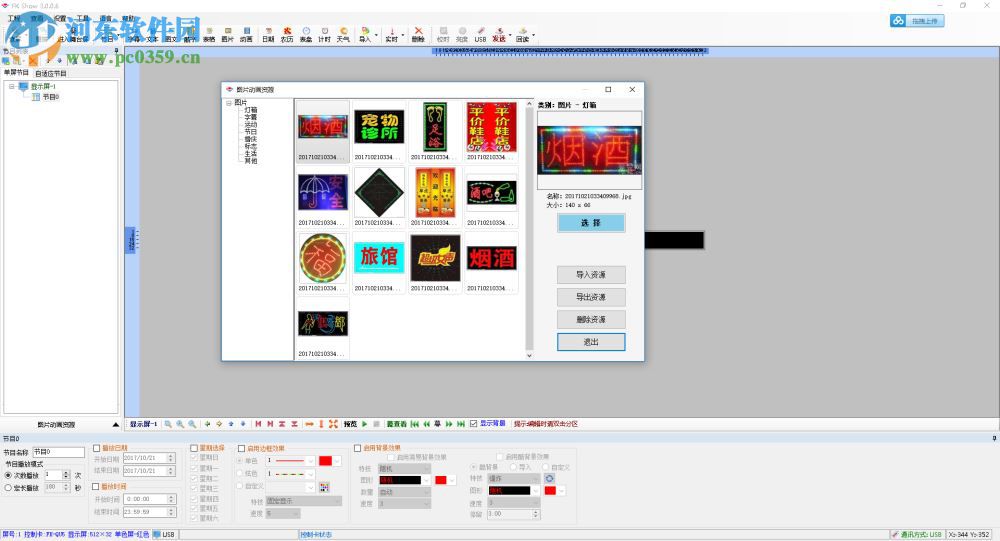Click the 导入资源 button

[591, 275]
